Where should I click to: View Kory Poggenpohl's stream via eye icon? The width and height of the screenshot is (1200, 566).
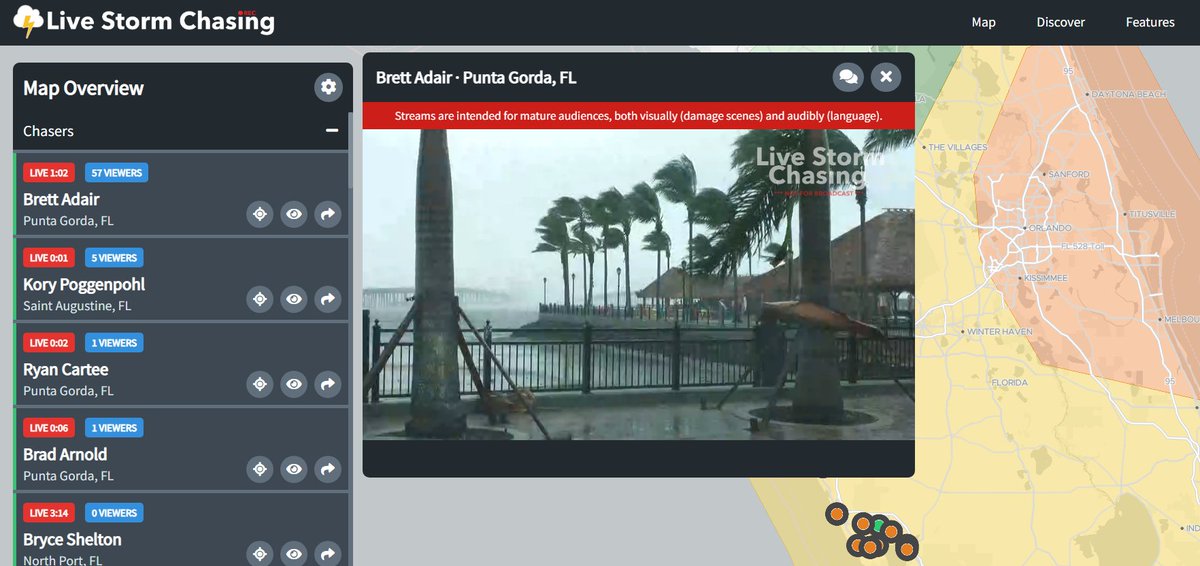[294, 298]
